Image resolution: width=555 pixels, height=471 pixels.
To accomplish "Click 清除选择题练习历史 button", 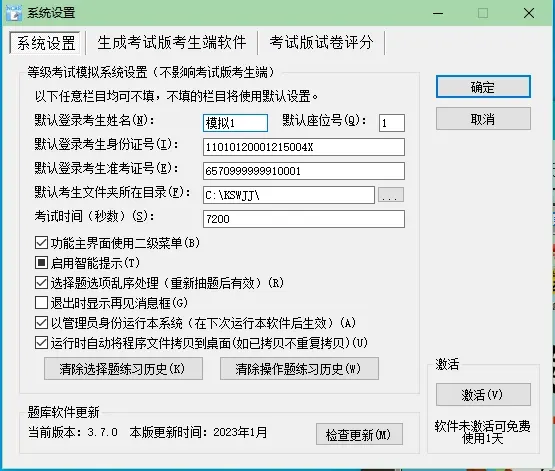I will pyautogui.click(x=123, y=369).
